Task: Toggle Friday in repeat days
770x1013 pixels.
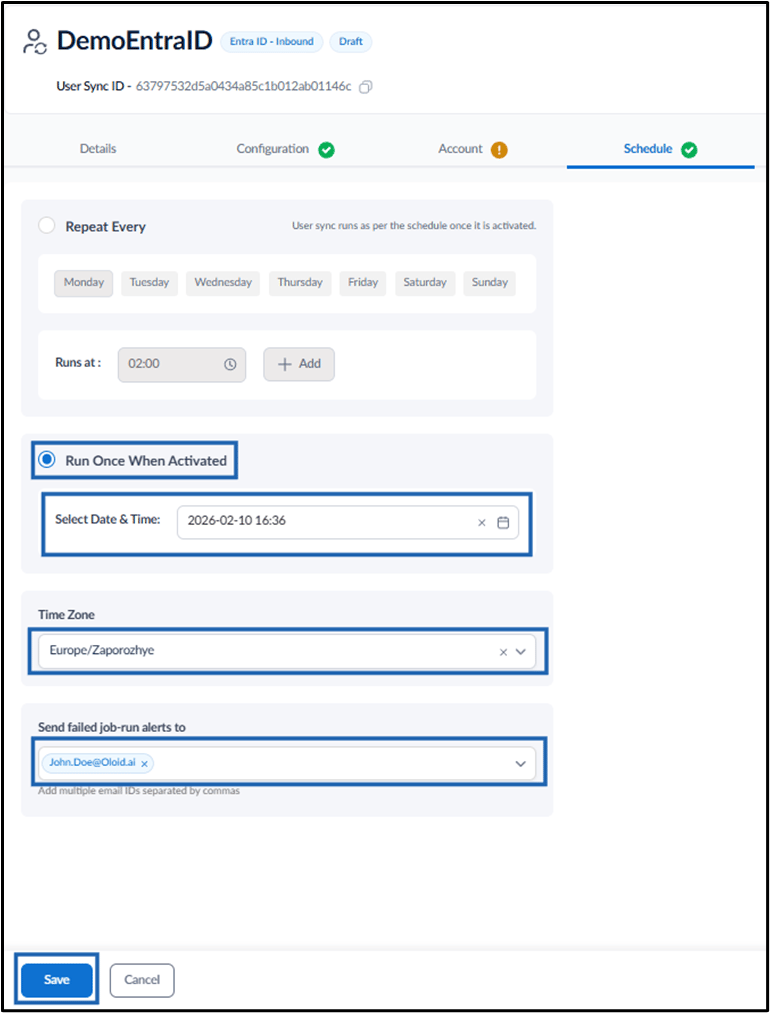Action: point(363,283)
